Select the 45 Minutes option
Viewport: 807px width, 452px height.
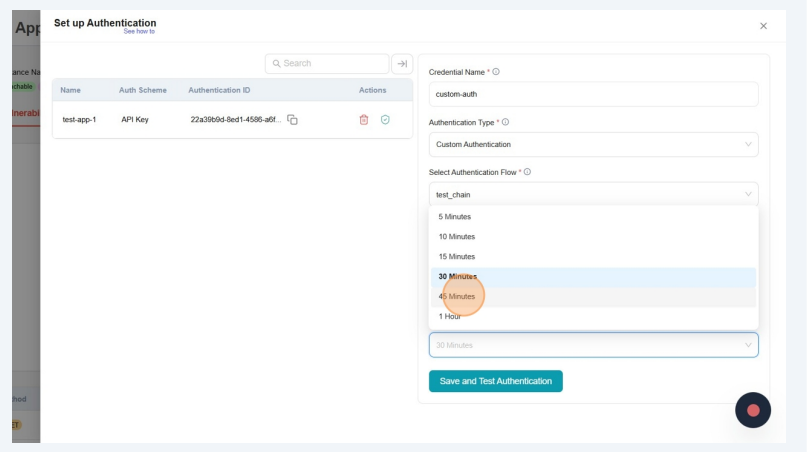[457, 297]
